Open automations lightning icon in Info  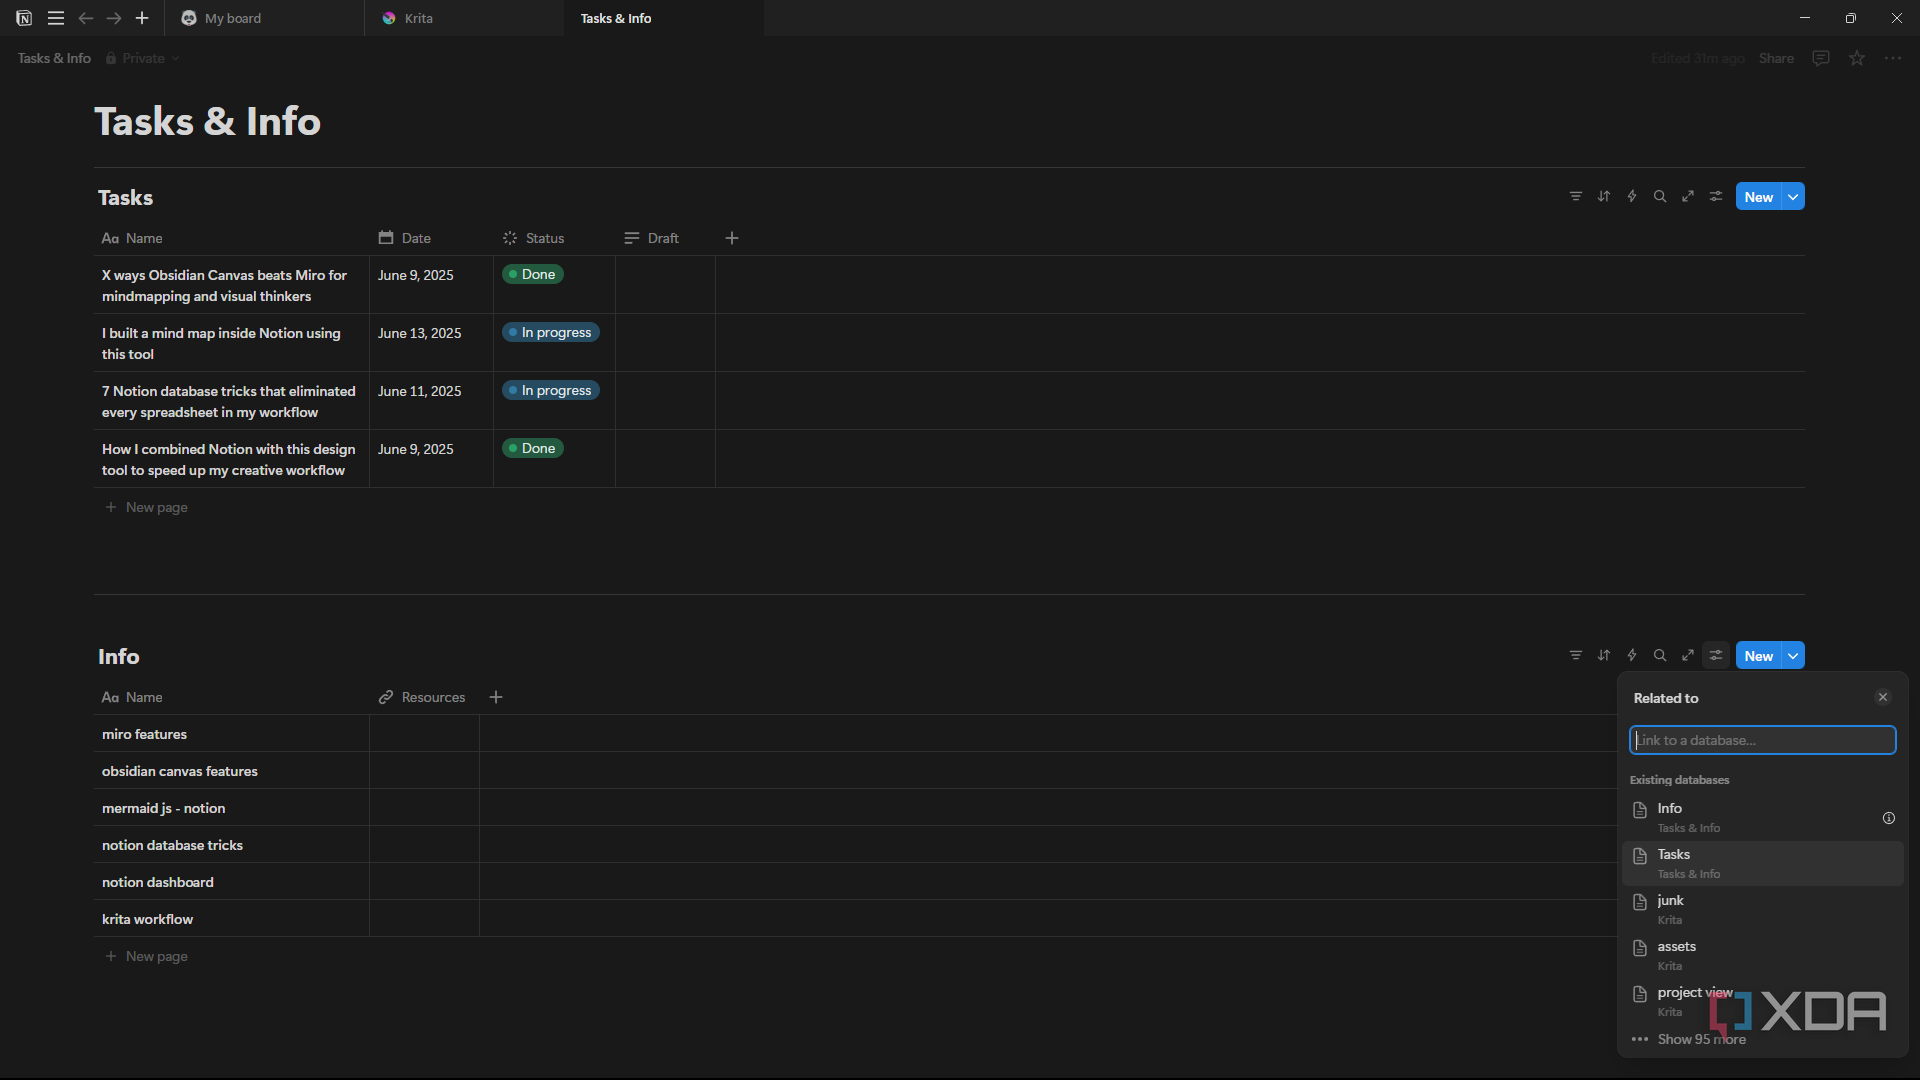(1632, 656)
